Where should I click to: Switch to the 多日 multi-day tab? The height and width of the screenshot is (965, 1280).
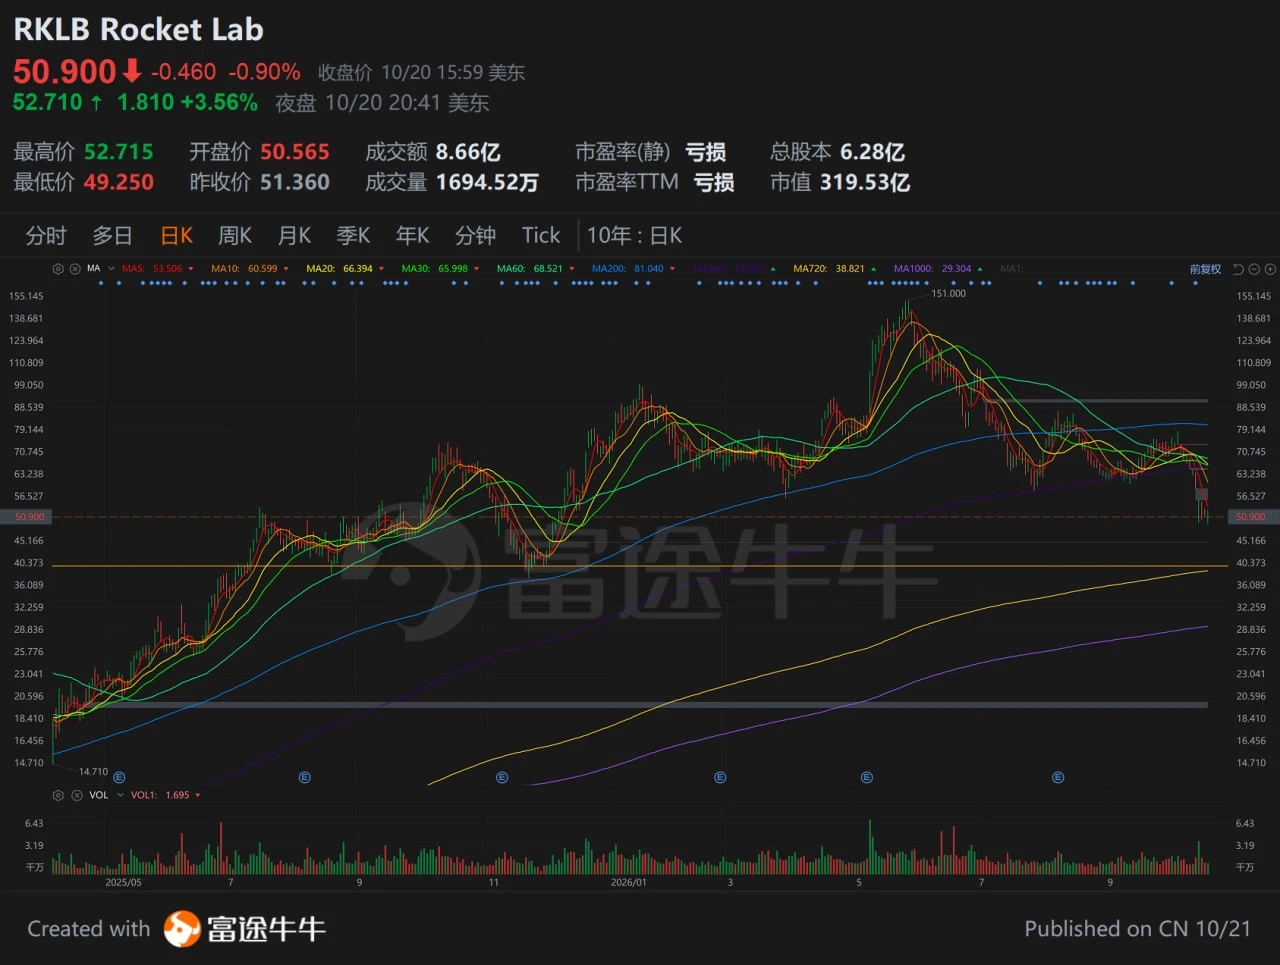112,236
